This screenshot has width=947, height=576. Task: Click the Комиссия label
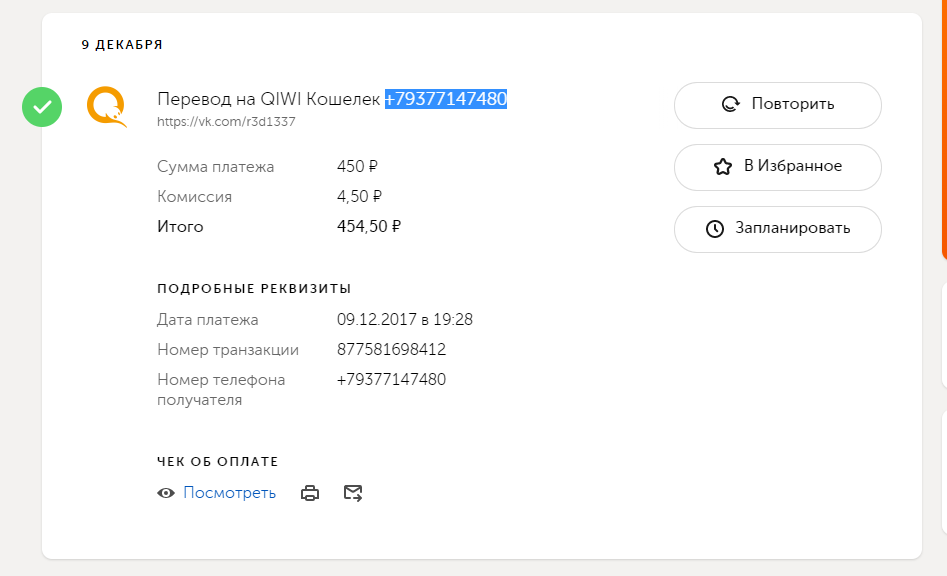[194, 197]
